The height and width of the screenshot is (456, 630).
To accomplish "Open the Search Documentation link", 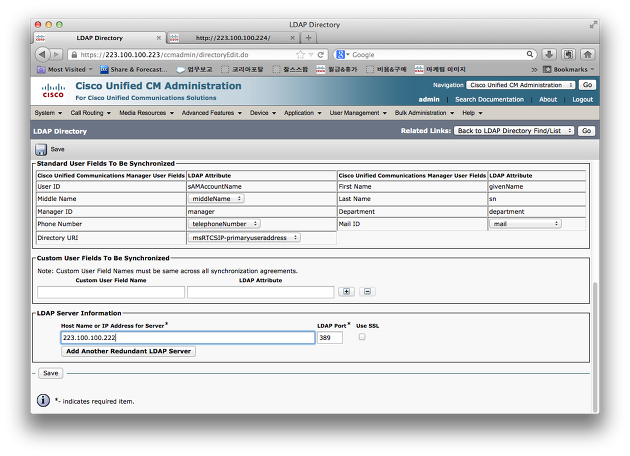I will click(489, 100).
